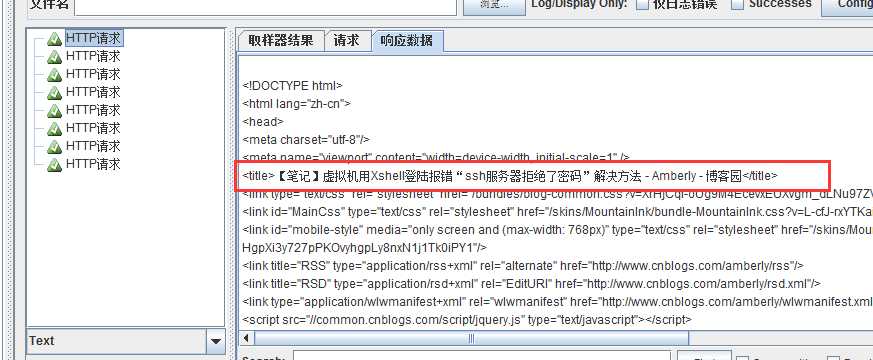
Task: Click the <meta charset="utf-8"/> line
Action: 306,139
